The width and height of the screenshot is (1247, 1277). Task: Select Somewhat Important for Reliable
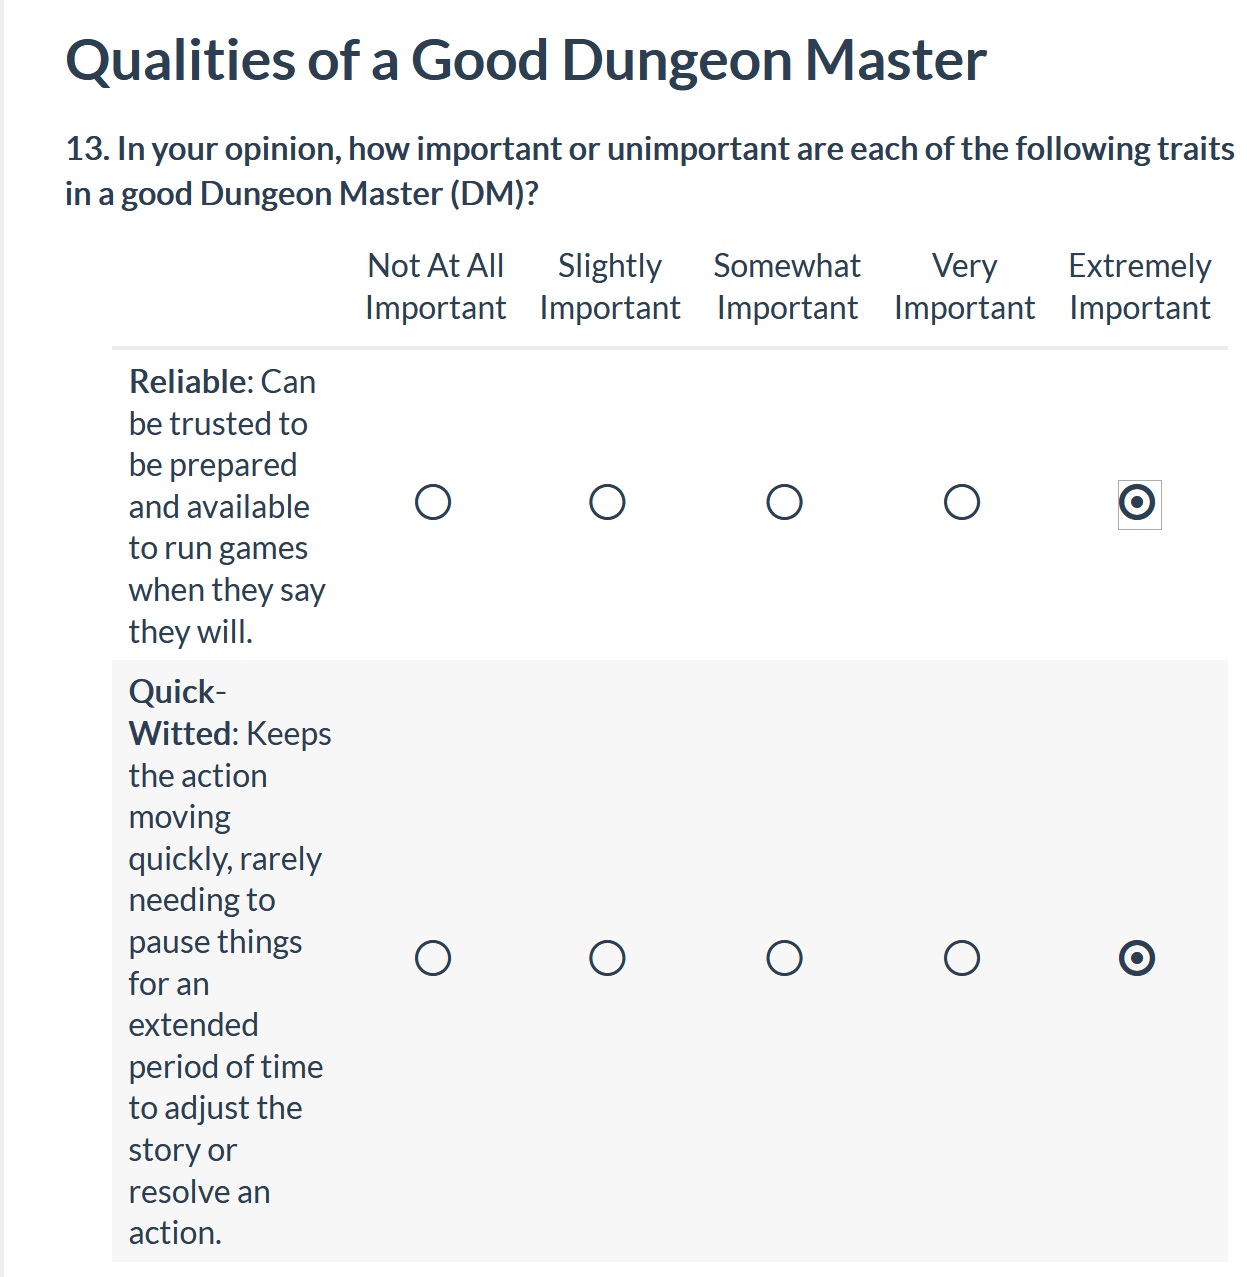(784, 502)
